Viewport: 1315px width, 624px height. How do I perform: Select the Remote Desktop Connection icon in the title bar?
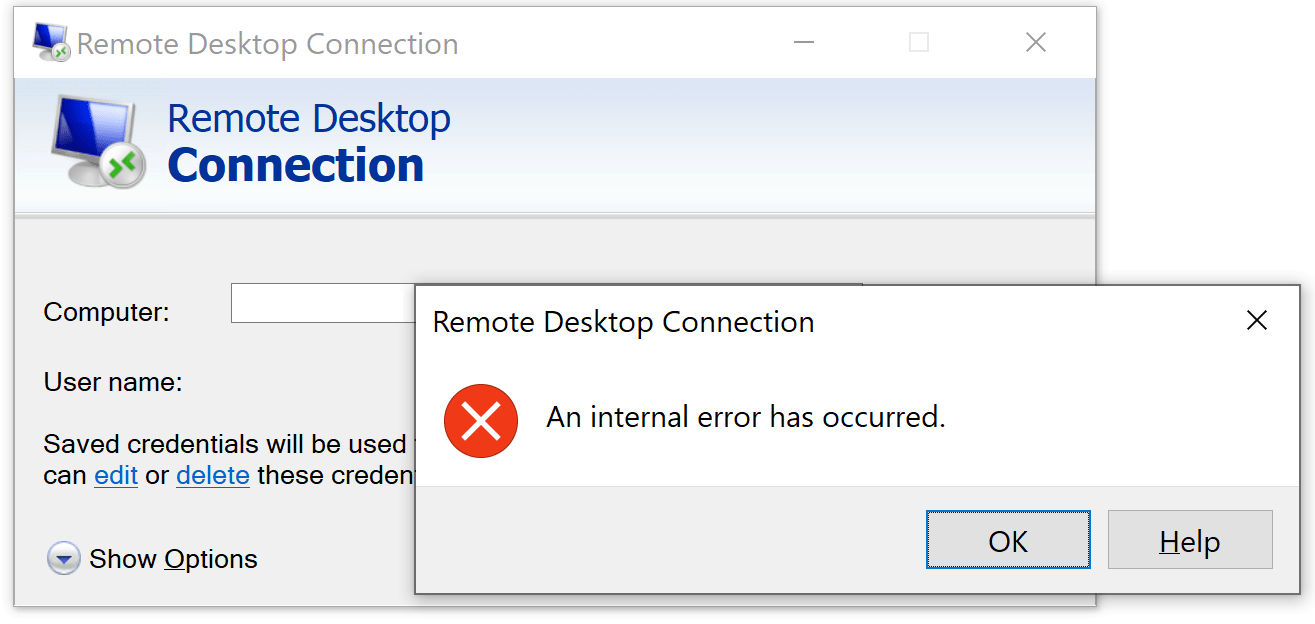49,42
